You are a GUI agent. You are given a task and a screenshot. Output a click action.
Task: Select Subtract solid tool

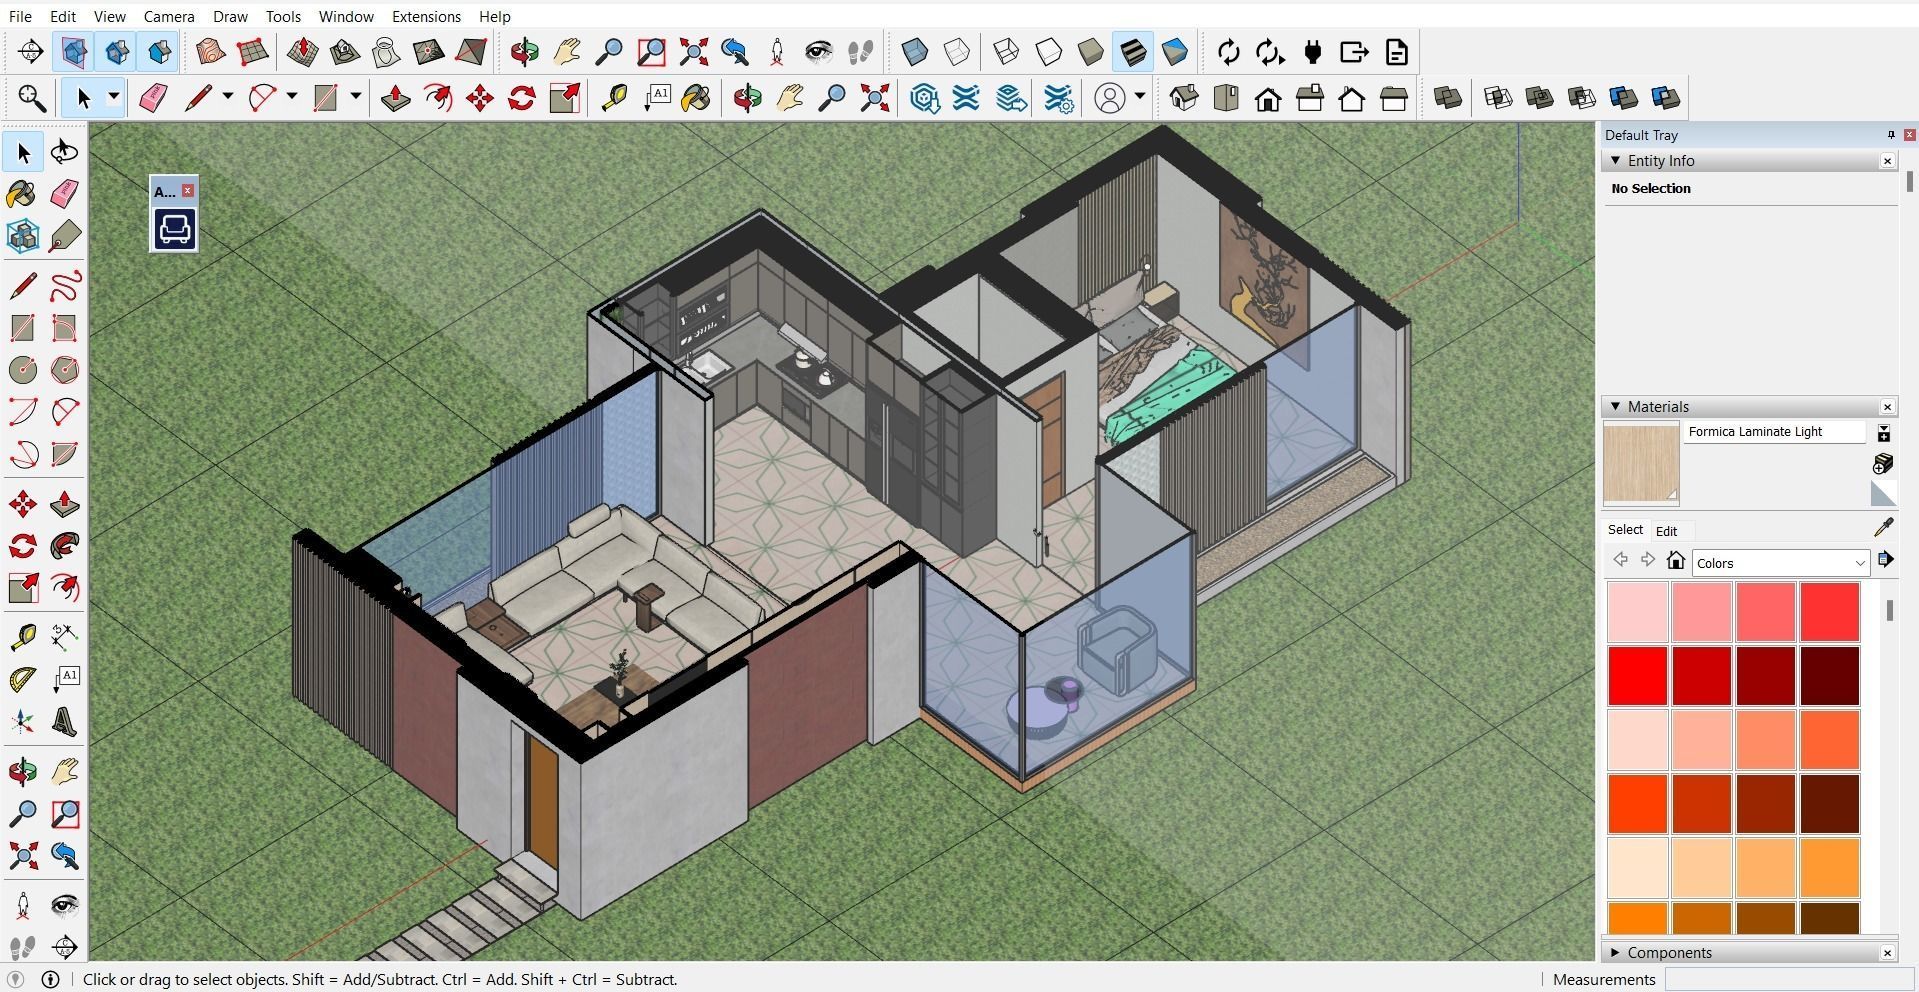tap(1581, 98)
